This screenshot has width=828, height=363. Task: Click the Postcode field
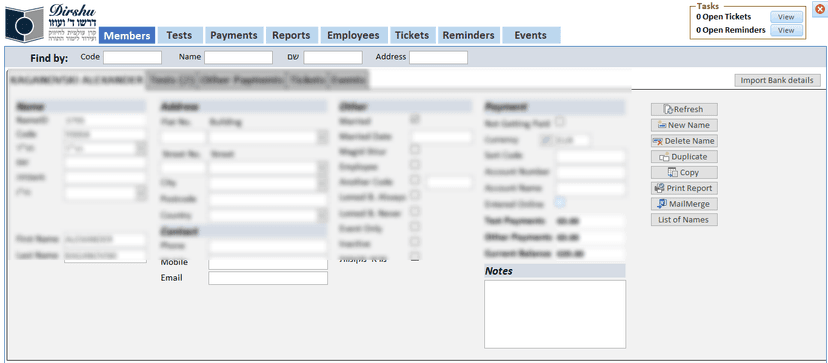268,200
